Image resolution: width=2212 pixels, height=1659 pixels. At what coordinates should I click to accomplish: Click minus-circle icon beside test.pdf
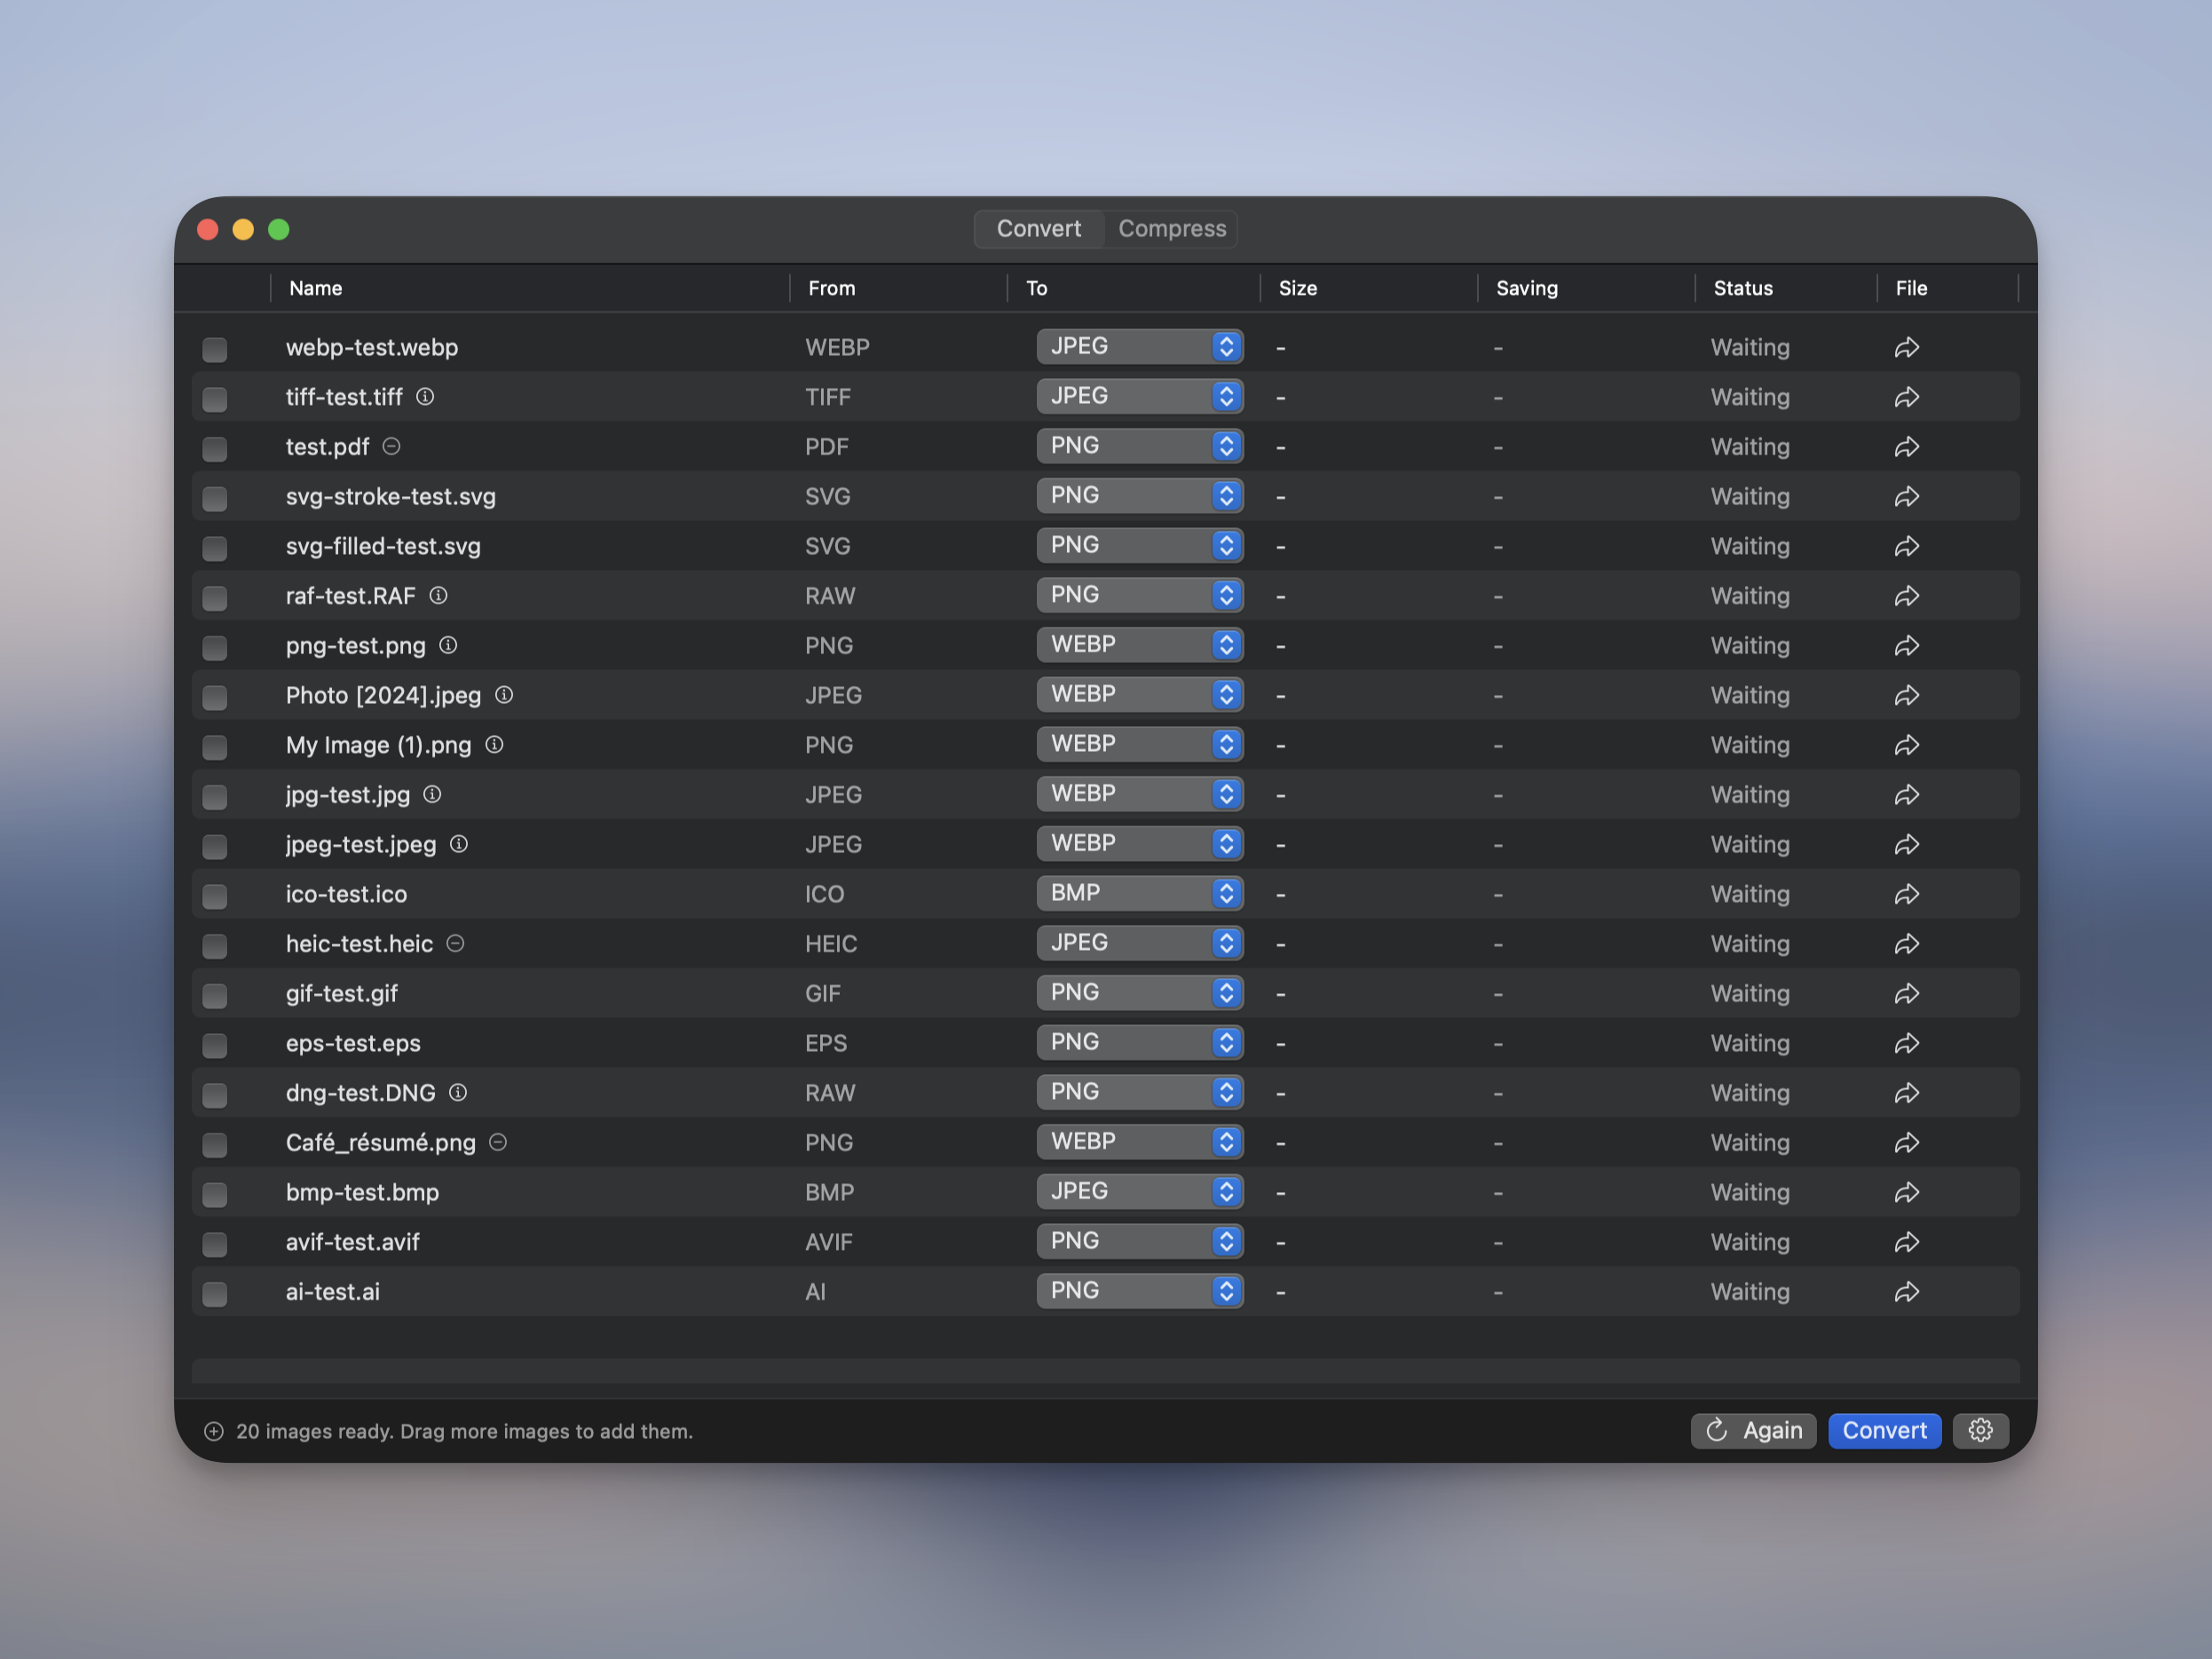click(392, 446)
